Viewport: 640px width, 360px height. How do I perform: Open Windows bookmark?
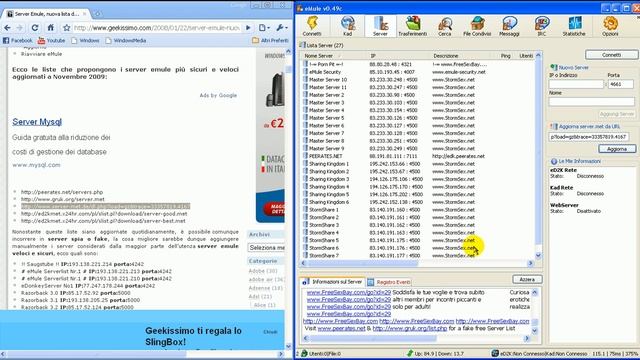[x=85, y=40]
